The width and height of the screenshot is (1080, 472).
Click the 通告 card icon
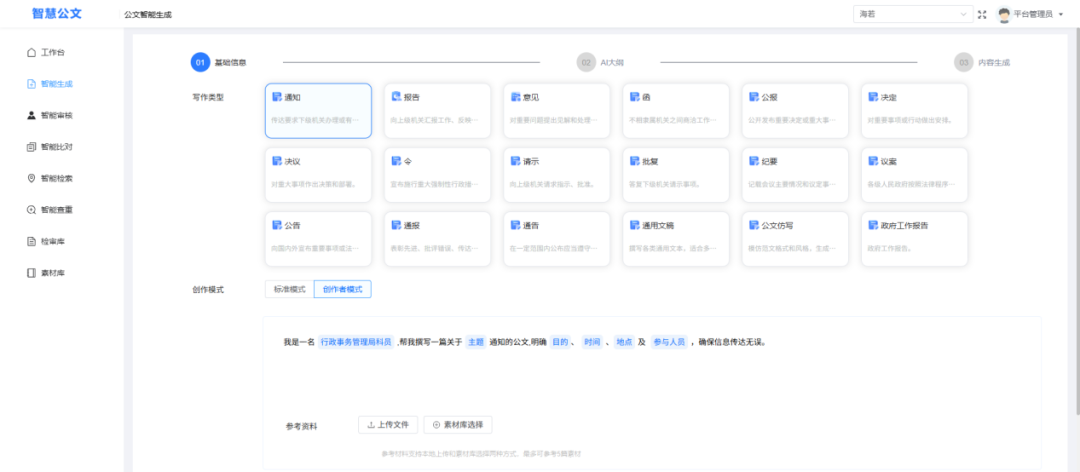point(515,225)
